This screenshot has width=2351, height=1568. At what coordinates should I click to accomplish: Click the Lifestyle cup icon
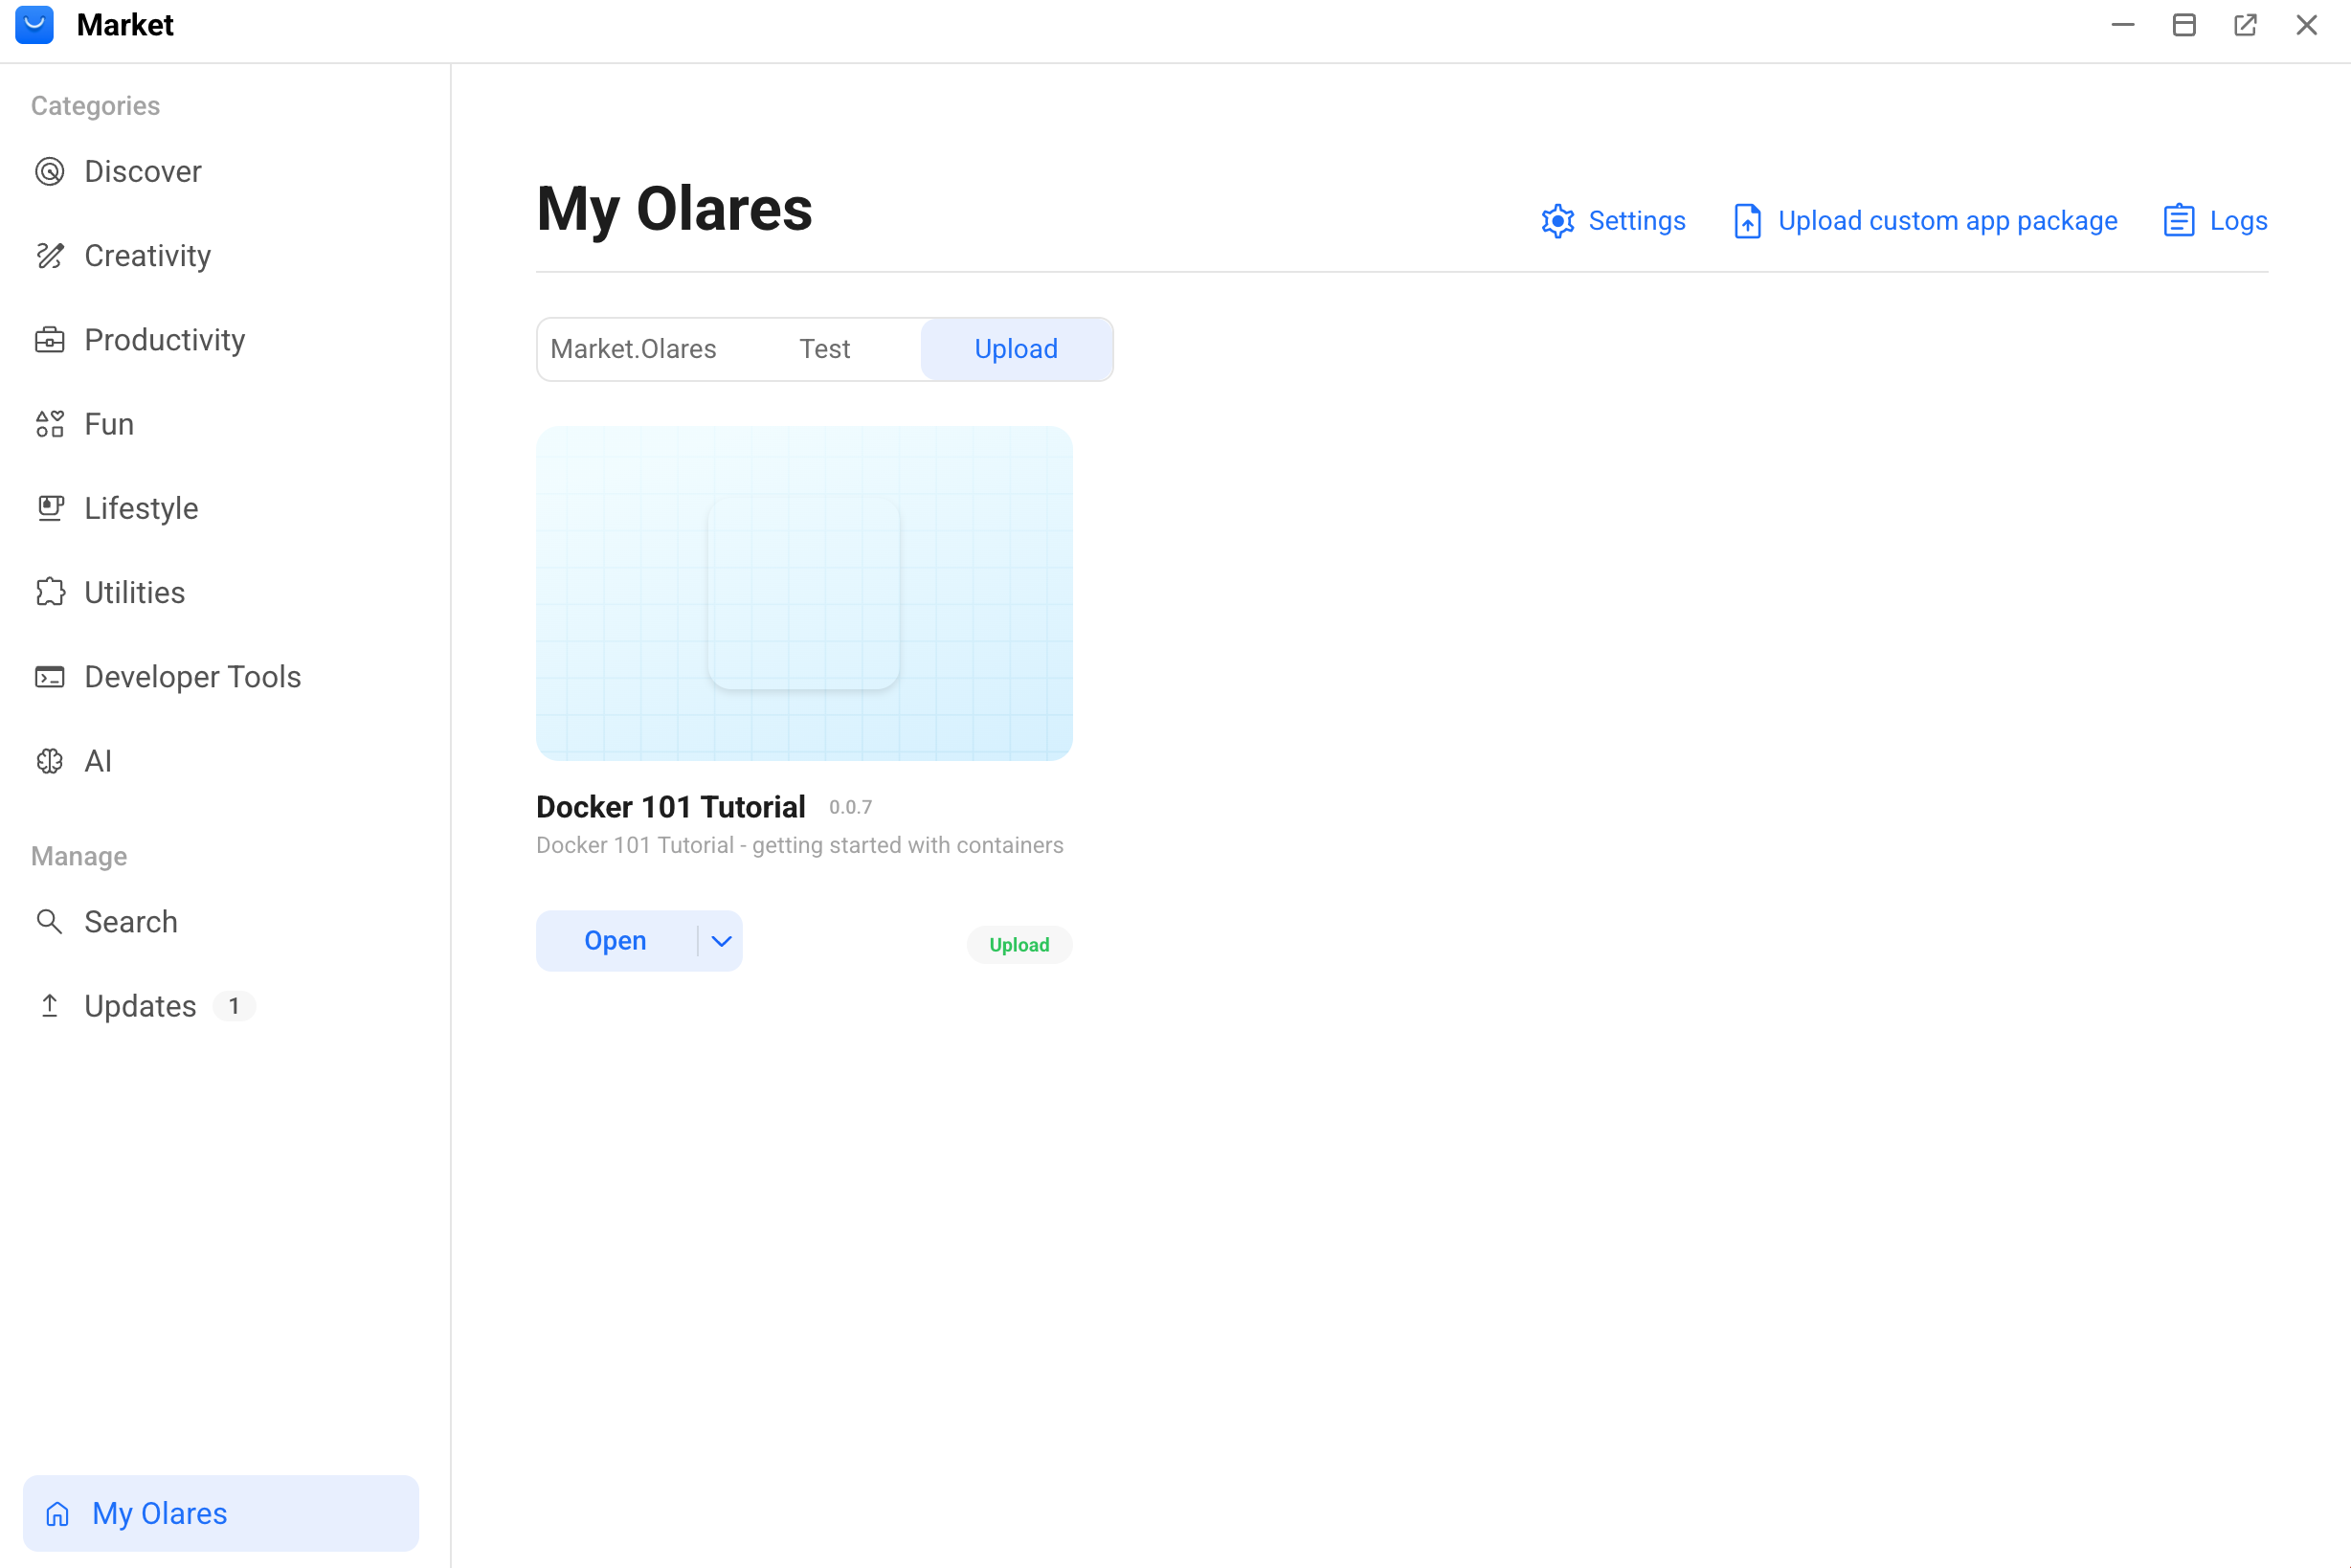coord(50,508)
